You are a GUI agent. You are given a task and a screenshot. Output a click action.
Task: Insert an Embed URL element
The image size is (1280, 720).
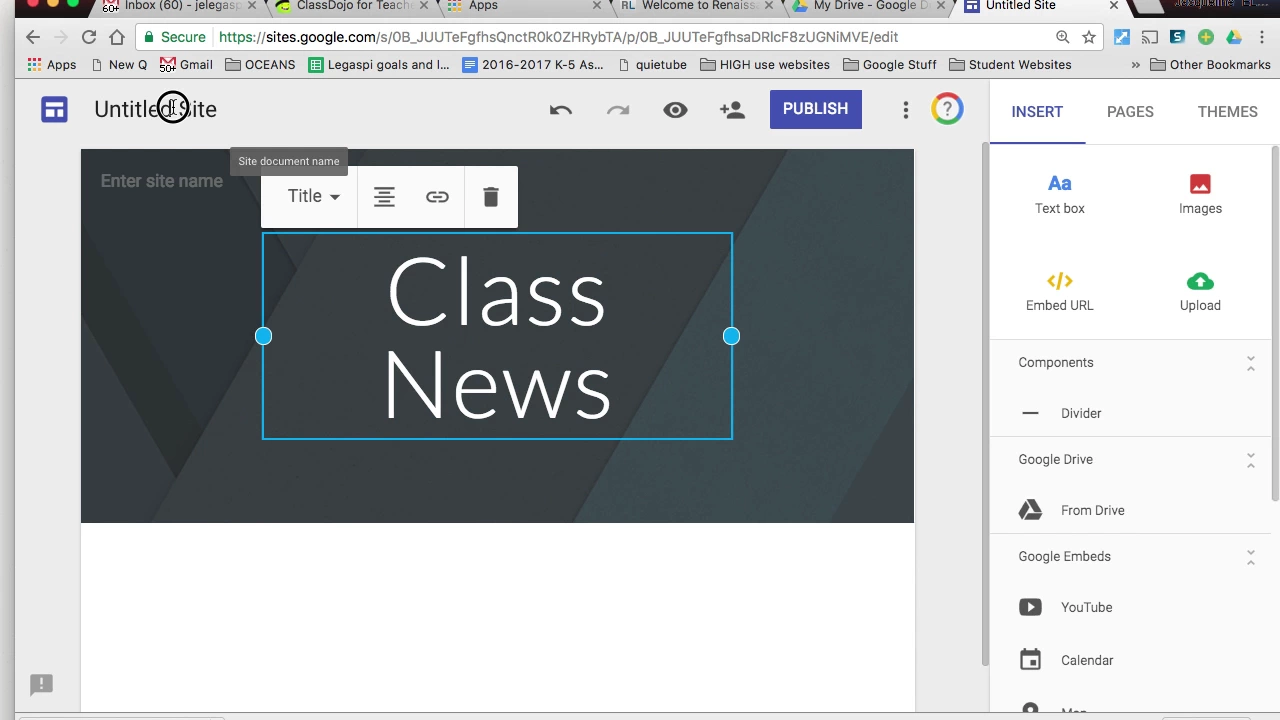click(x=1059, y=291)
